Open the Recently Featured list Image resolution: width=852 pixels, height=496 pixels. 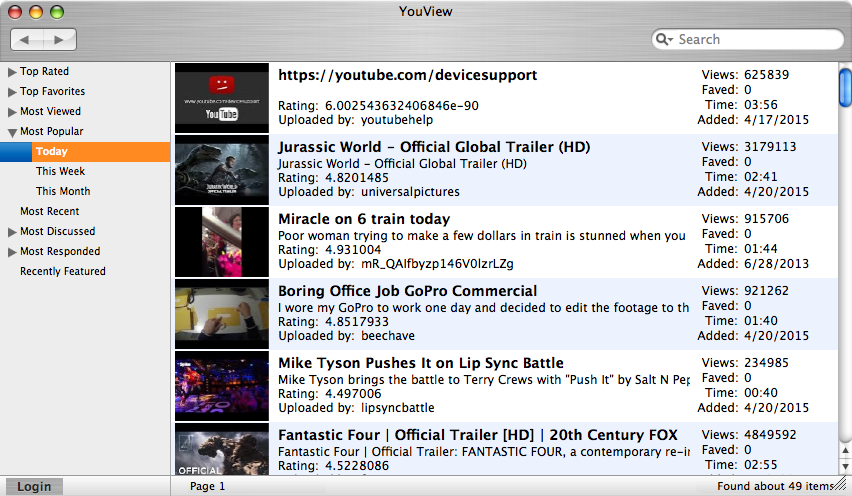pyautogui.click(x=63, y=272)
